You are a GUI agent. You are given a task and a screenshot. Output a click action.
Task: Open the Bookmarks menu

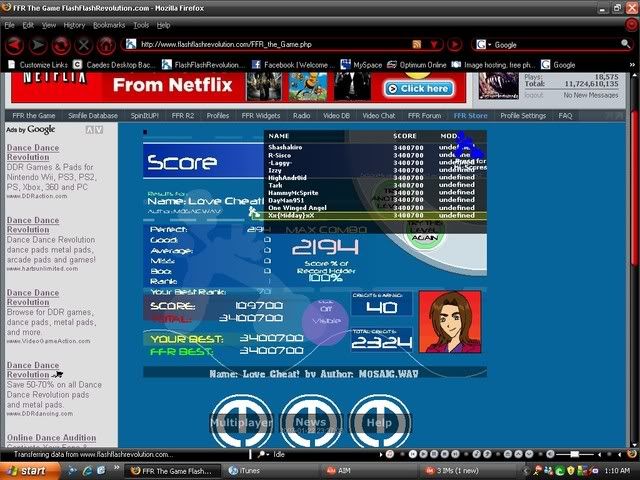[109, 24]
